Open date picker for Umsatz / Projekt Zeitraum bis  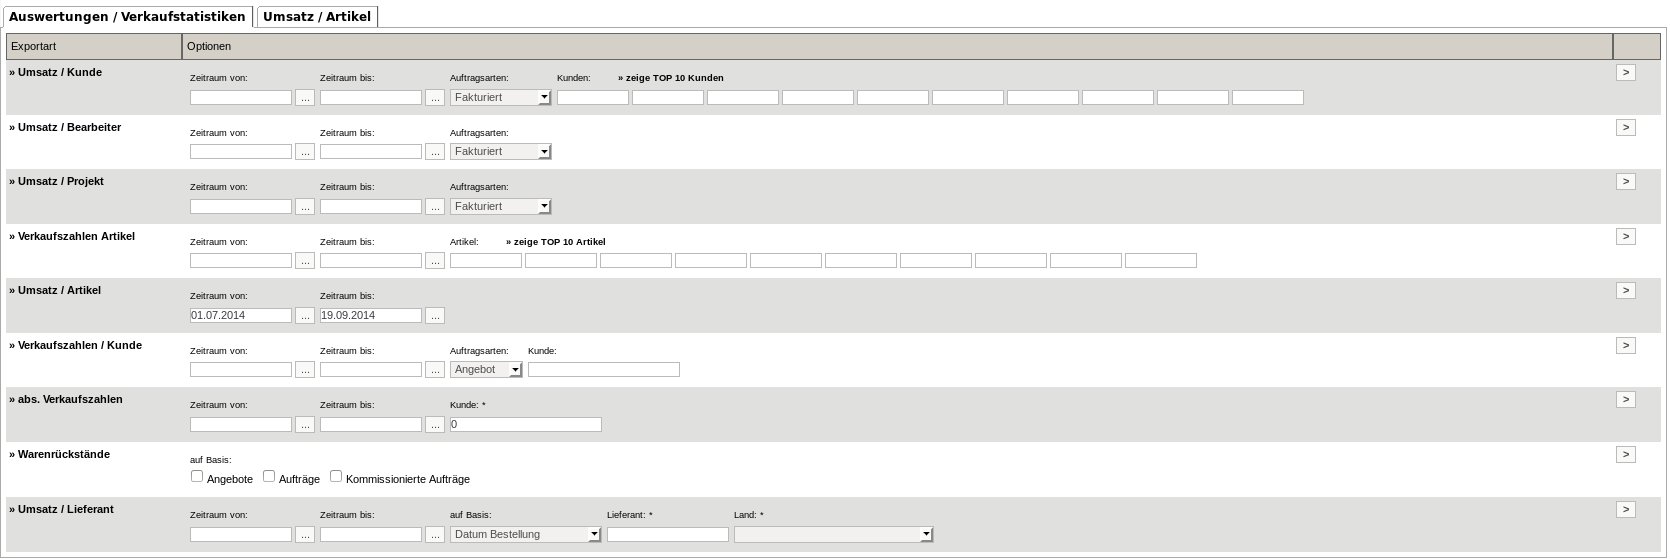(x=435, y=206)
